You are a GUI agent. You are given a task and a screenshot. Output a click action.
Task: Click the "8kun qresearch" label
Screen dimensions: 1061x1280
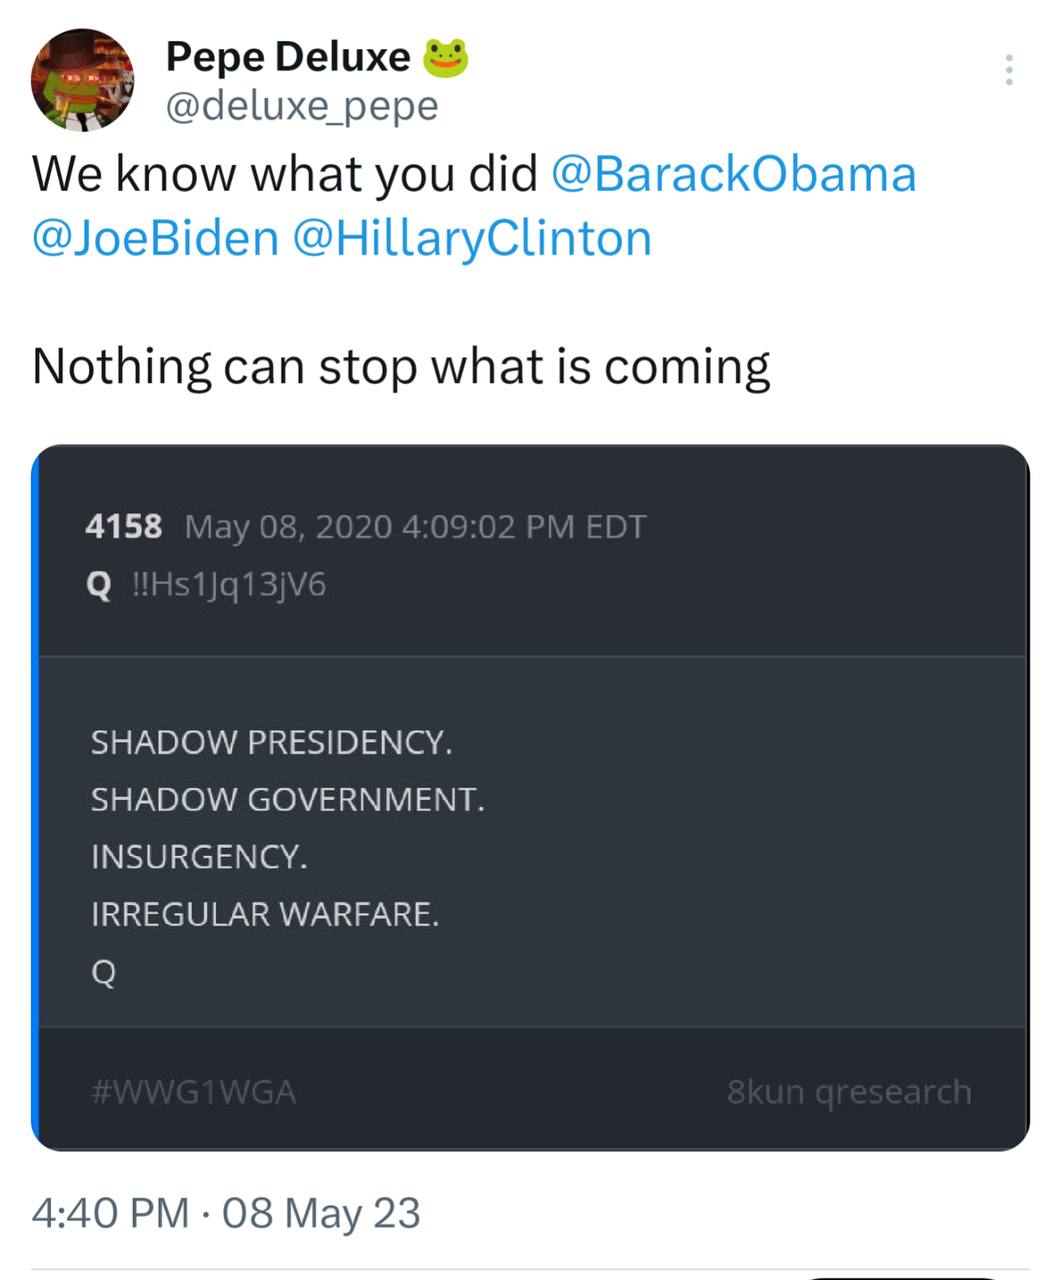pos(849,1091)
